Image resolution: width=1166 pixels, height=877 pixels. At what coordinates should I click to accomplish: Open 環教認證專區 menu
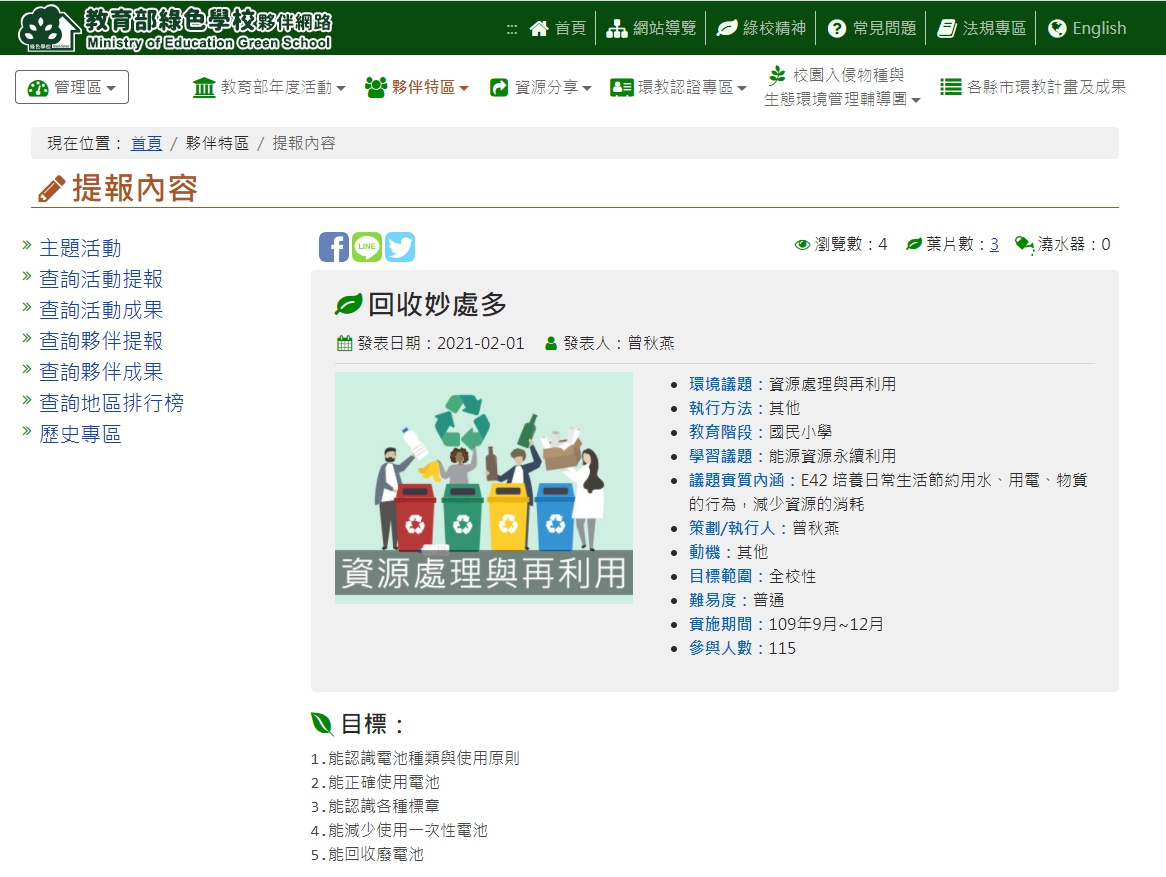(x=678, y=88)
